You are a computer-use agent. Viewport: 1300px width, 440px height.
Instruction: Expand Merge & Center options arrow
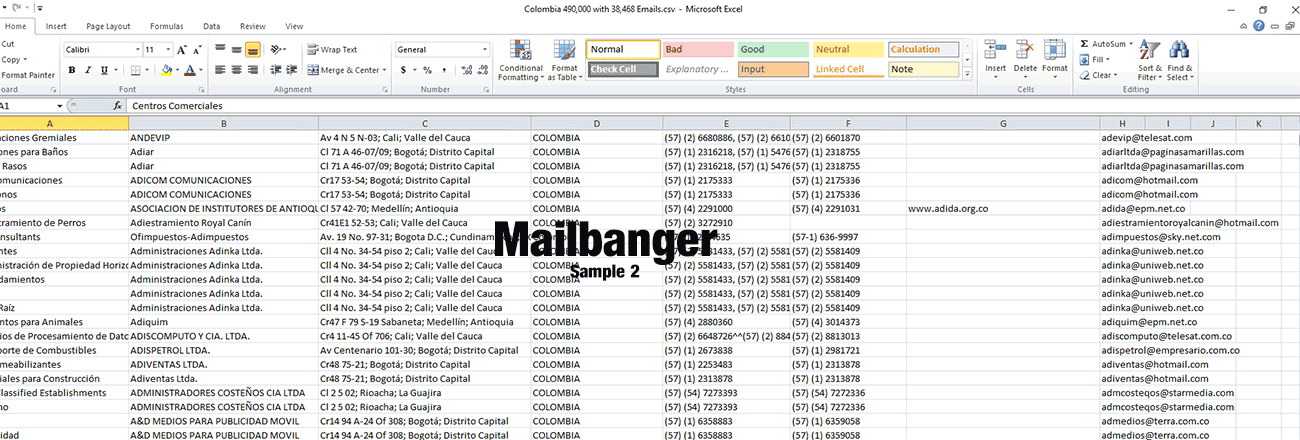(x=384, y=70)
